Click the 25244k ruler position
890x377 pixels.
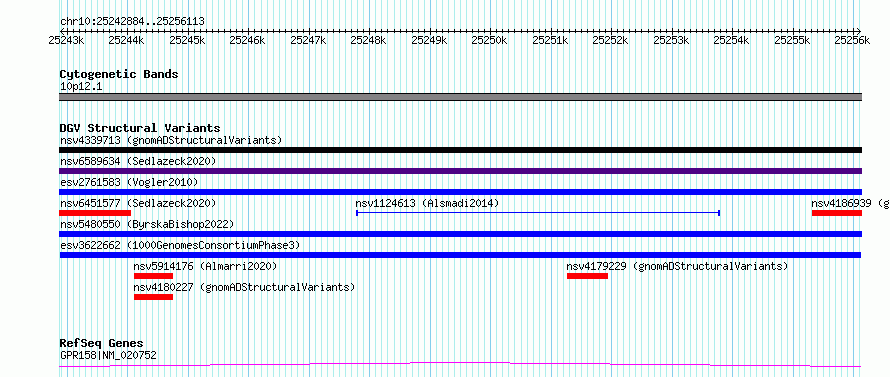127,40
